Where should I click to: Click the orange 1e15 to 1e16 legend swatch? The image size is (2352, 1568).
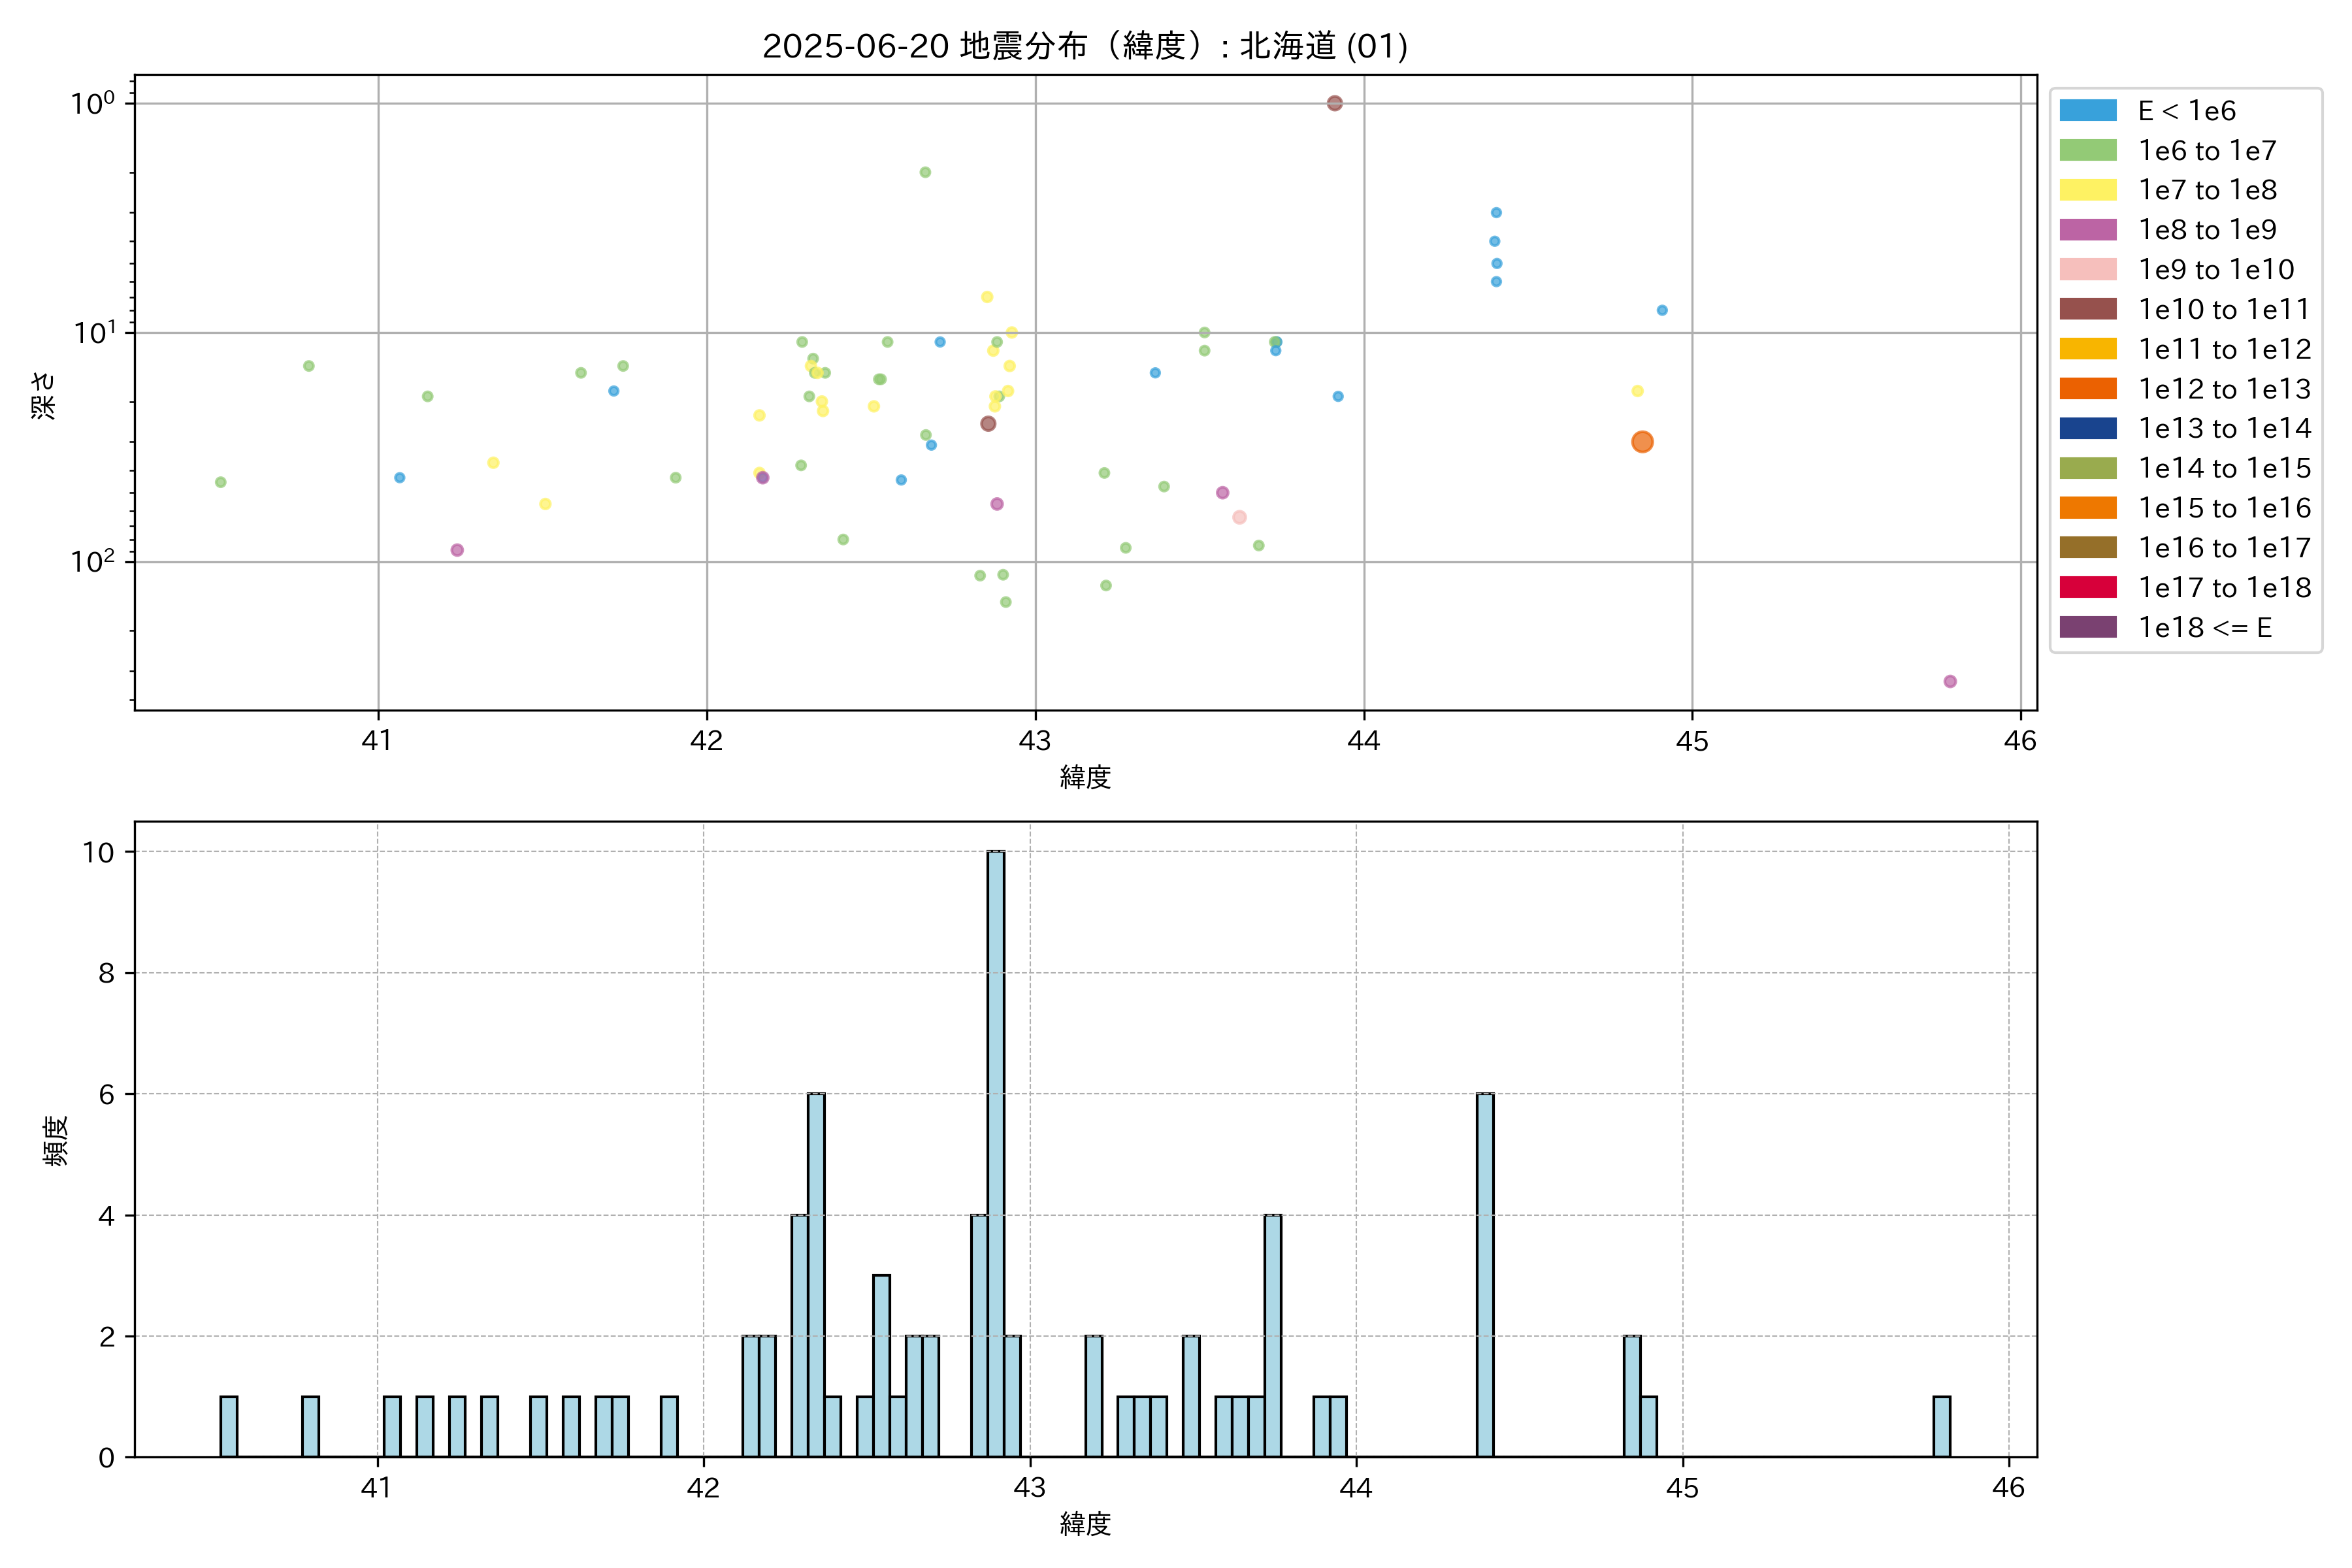pyautogui.click(x=2088, y=508)
